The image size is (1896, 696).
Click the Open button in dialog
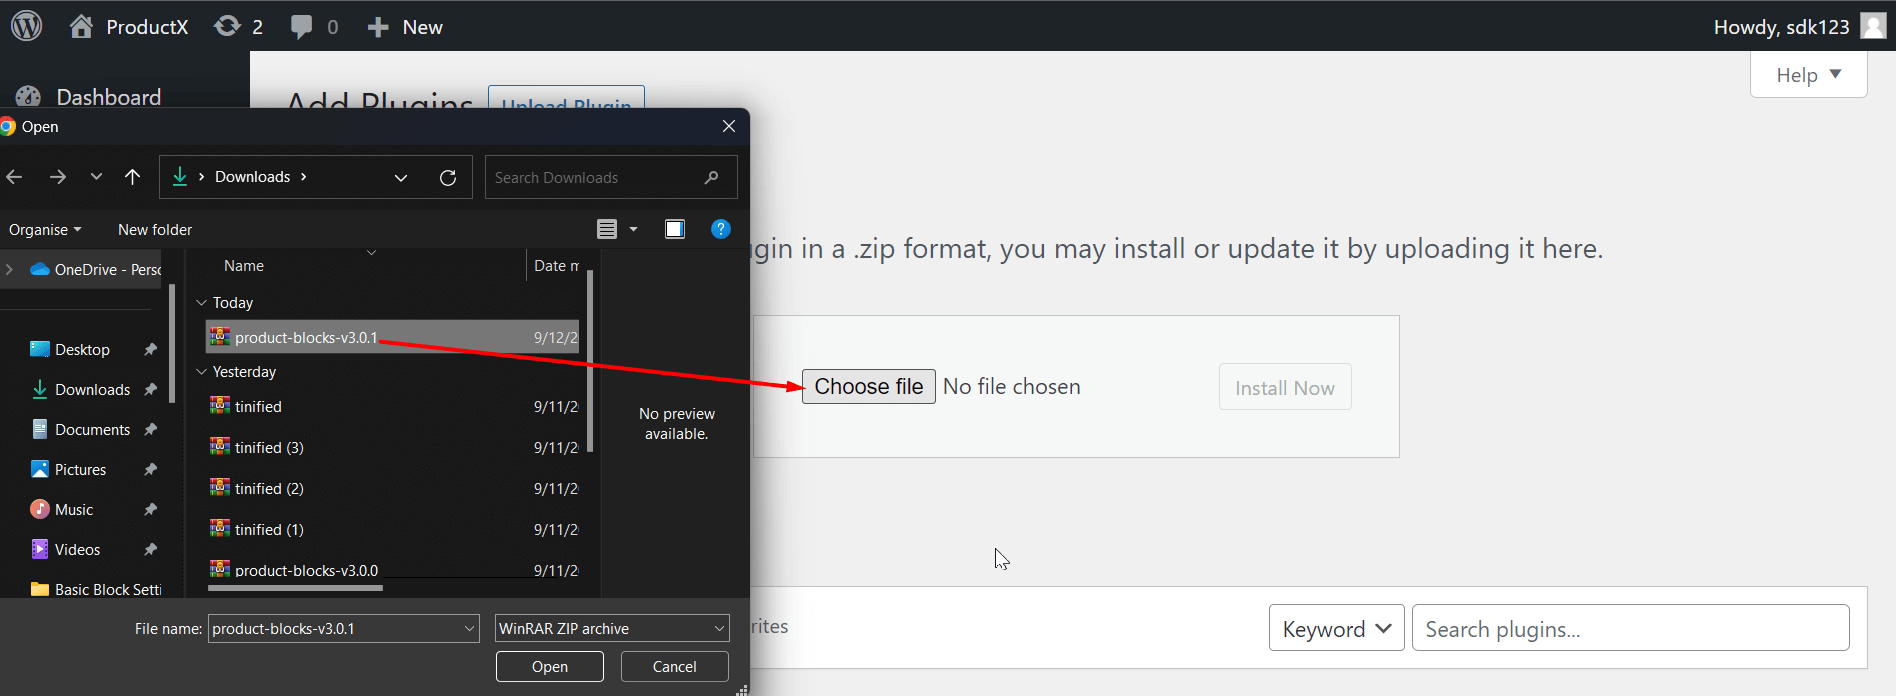pyautogui.click(x=550, y=667)
